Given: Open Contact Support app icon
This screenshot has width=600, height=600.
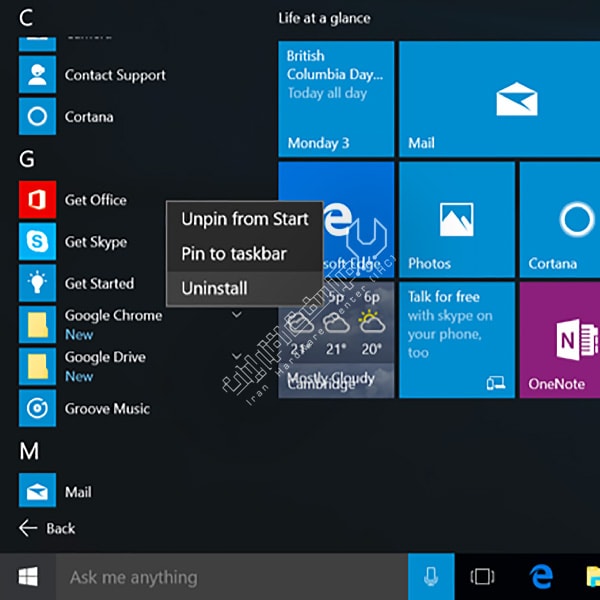Looking at the screenshot, I should [x=37, y=74].
